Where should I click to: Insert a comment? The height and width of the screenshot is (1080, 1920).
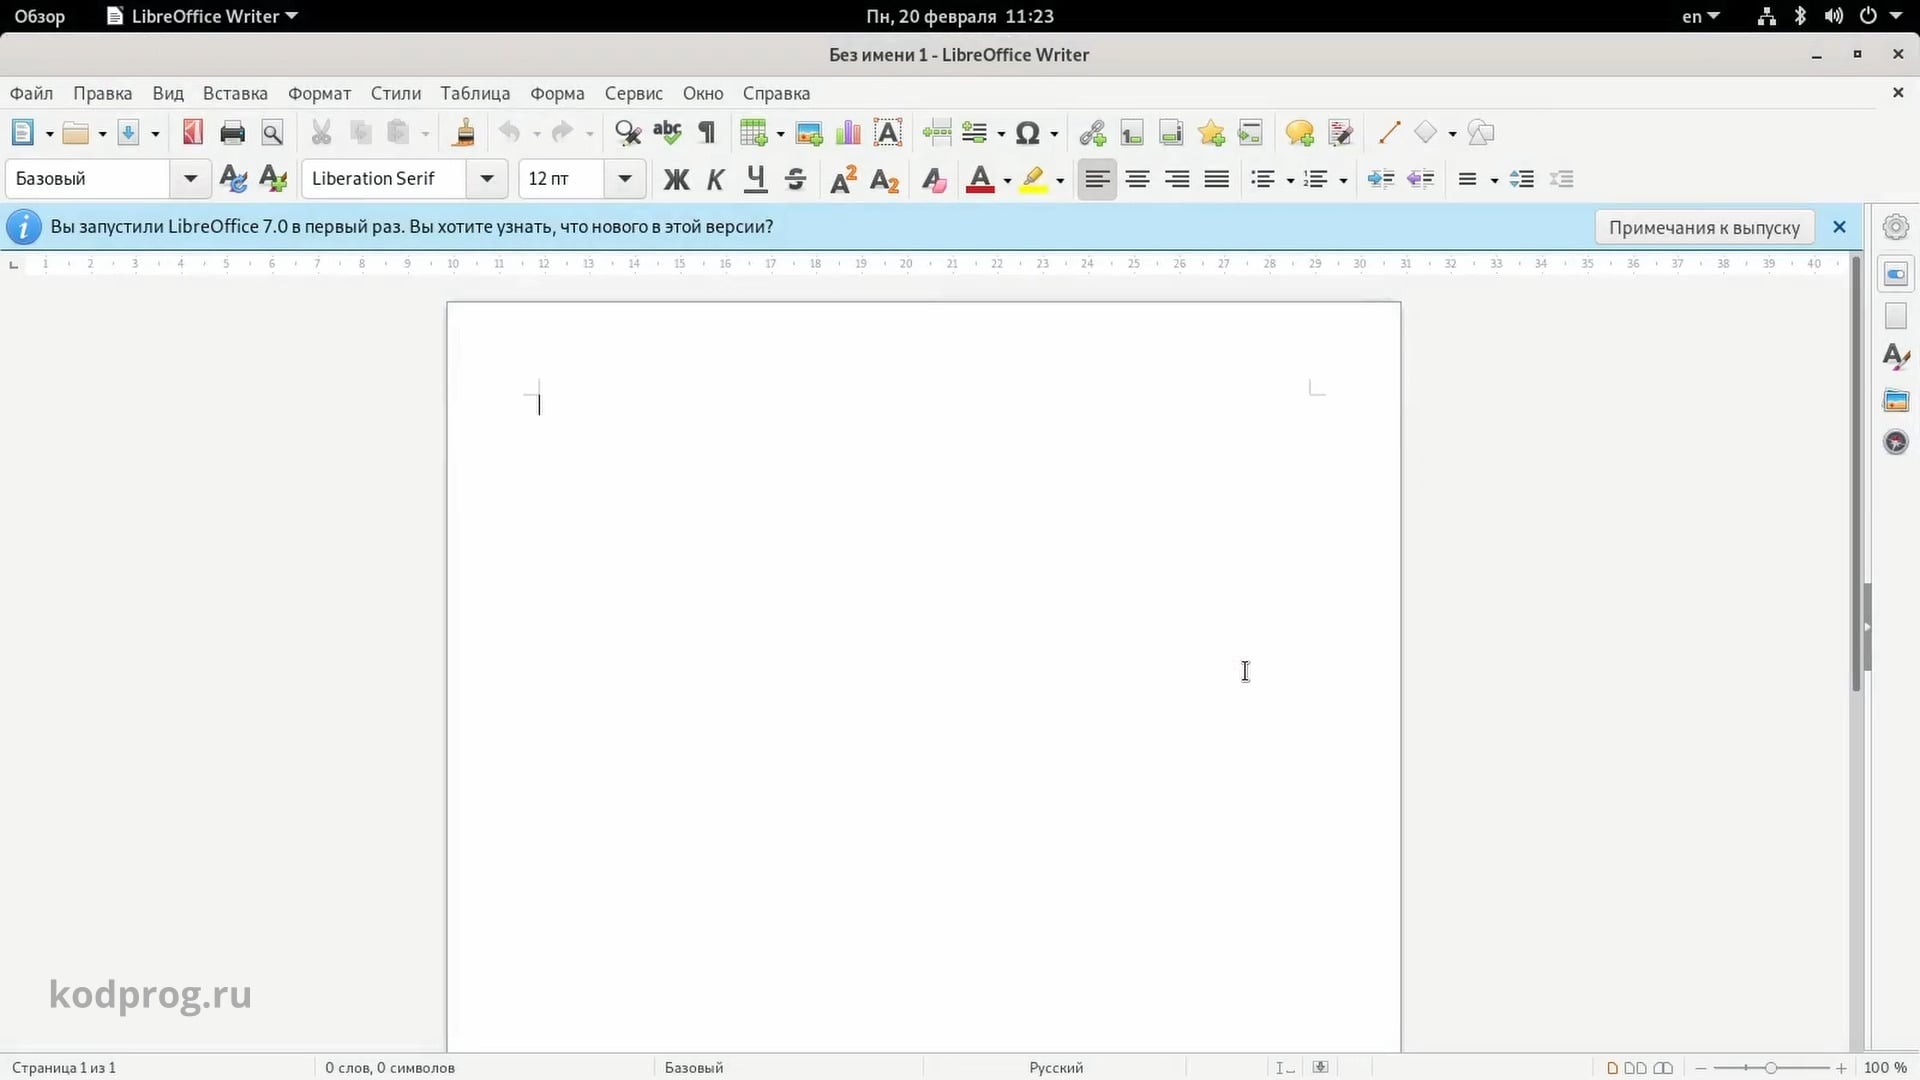click(1300, 133)
